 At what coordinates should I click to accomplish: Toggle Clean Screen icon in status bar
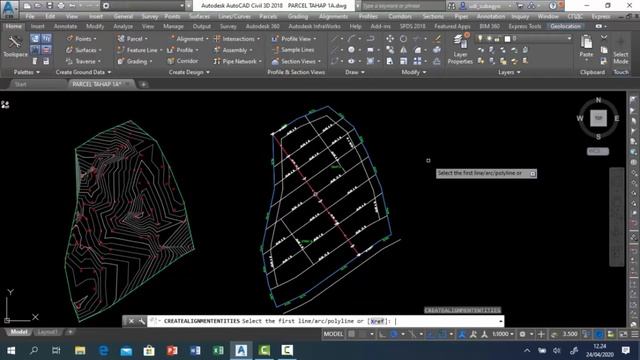pyautogui.click(x=623, y=334)
